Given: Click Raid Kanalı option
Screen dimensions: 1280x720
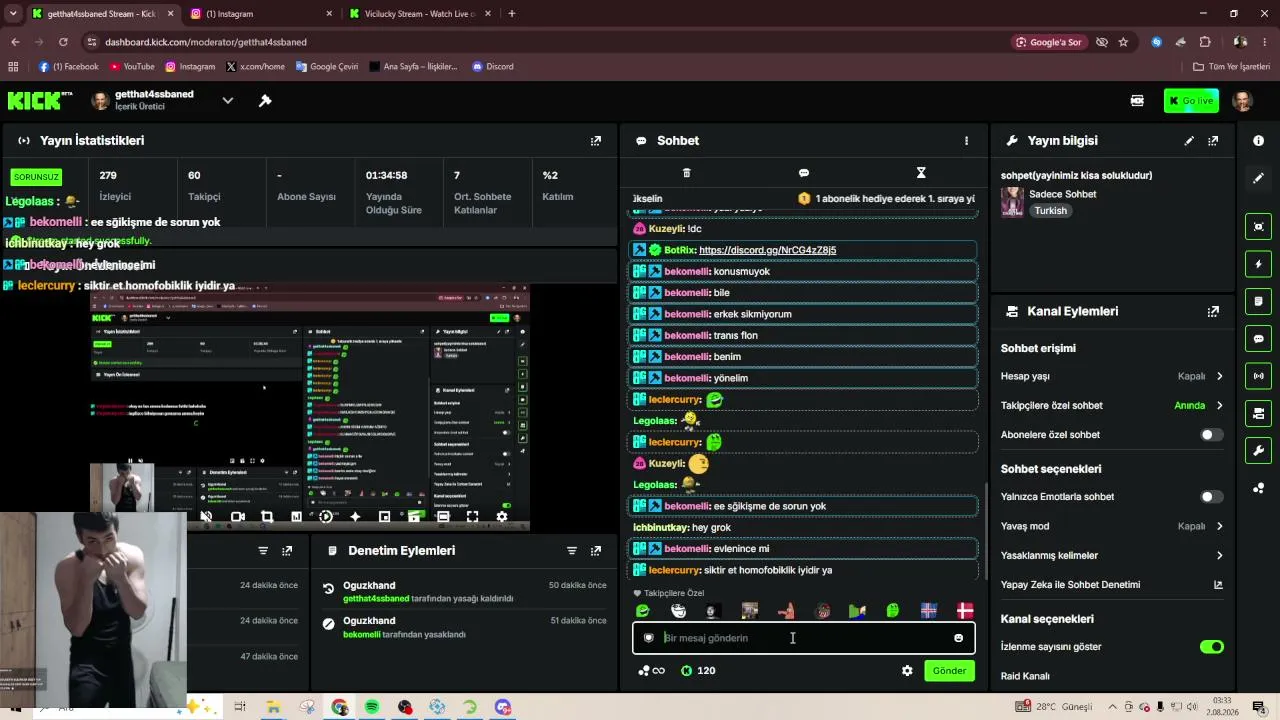Looking at the screenshot, I should 1025,676.
